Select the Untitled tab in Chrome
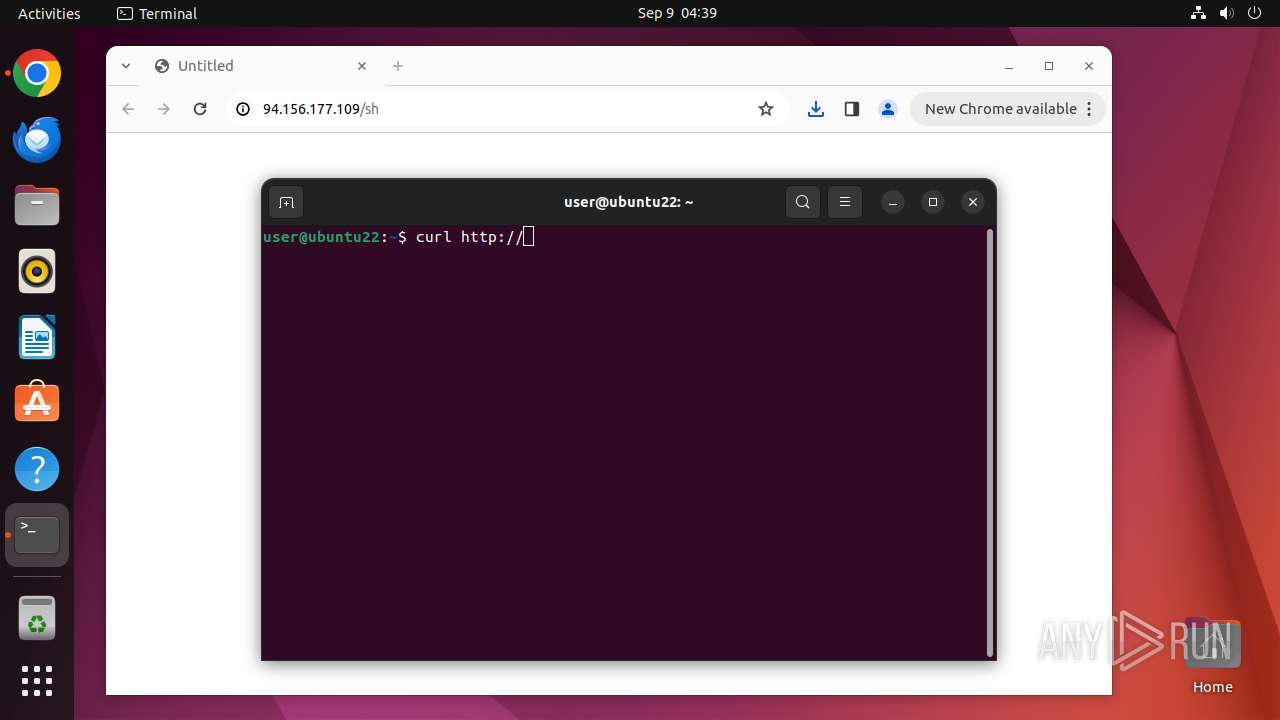The width and height of the screenshot is (1280, 720). (261, 66)
